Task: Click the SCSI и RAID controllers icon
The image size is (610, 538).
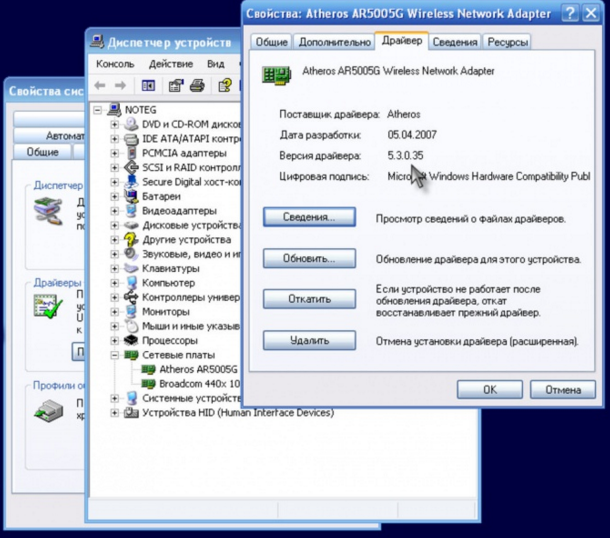Action: click(131, 167)
